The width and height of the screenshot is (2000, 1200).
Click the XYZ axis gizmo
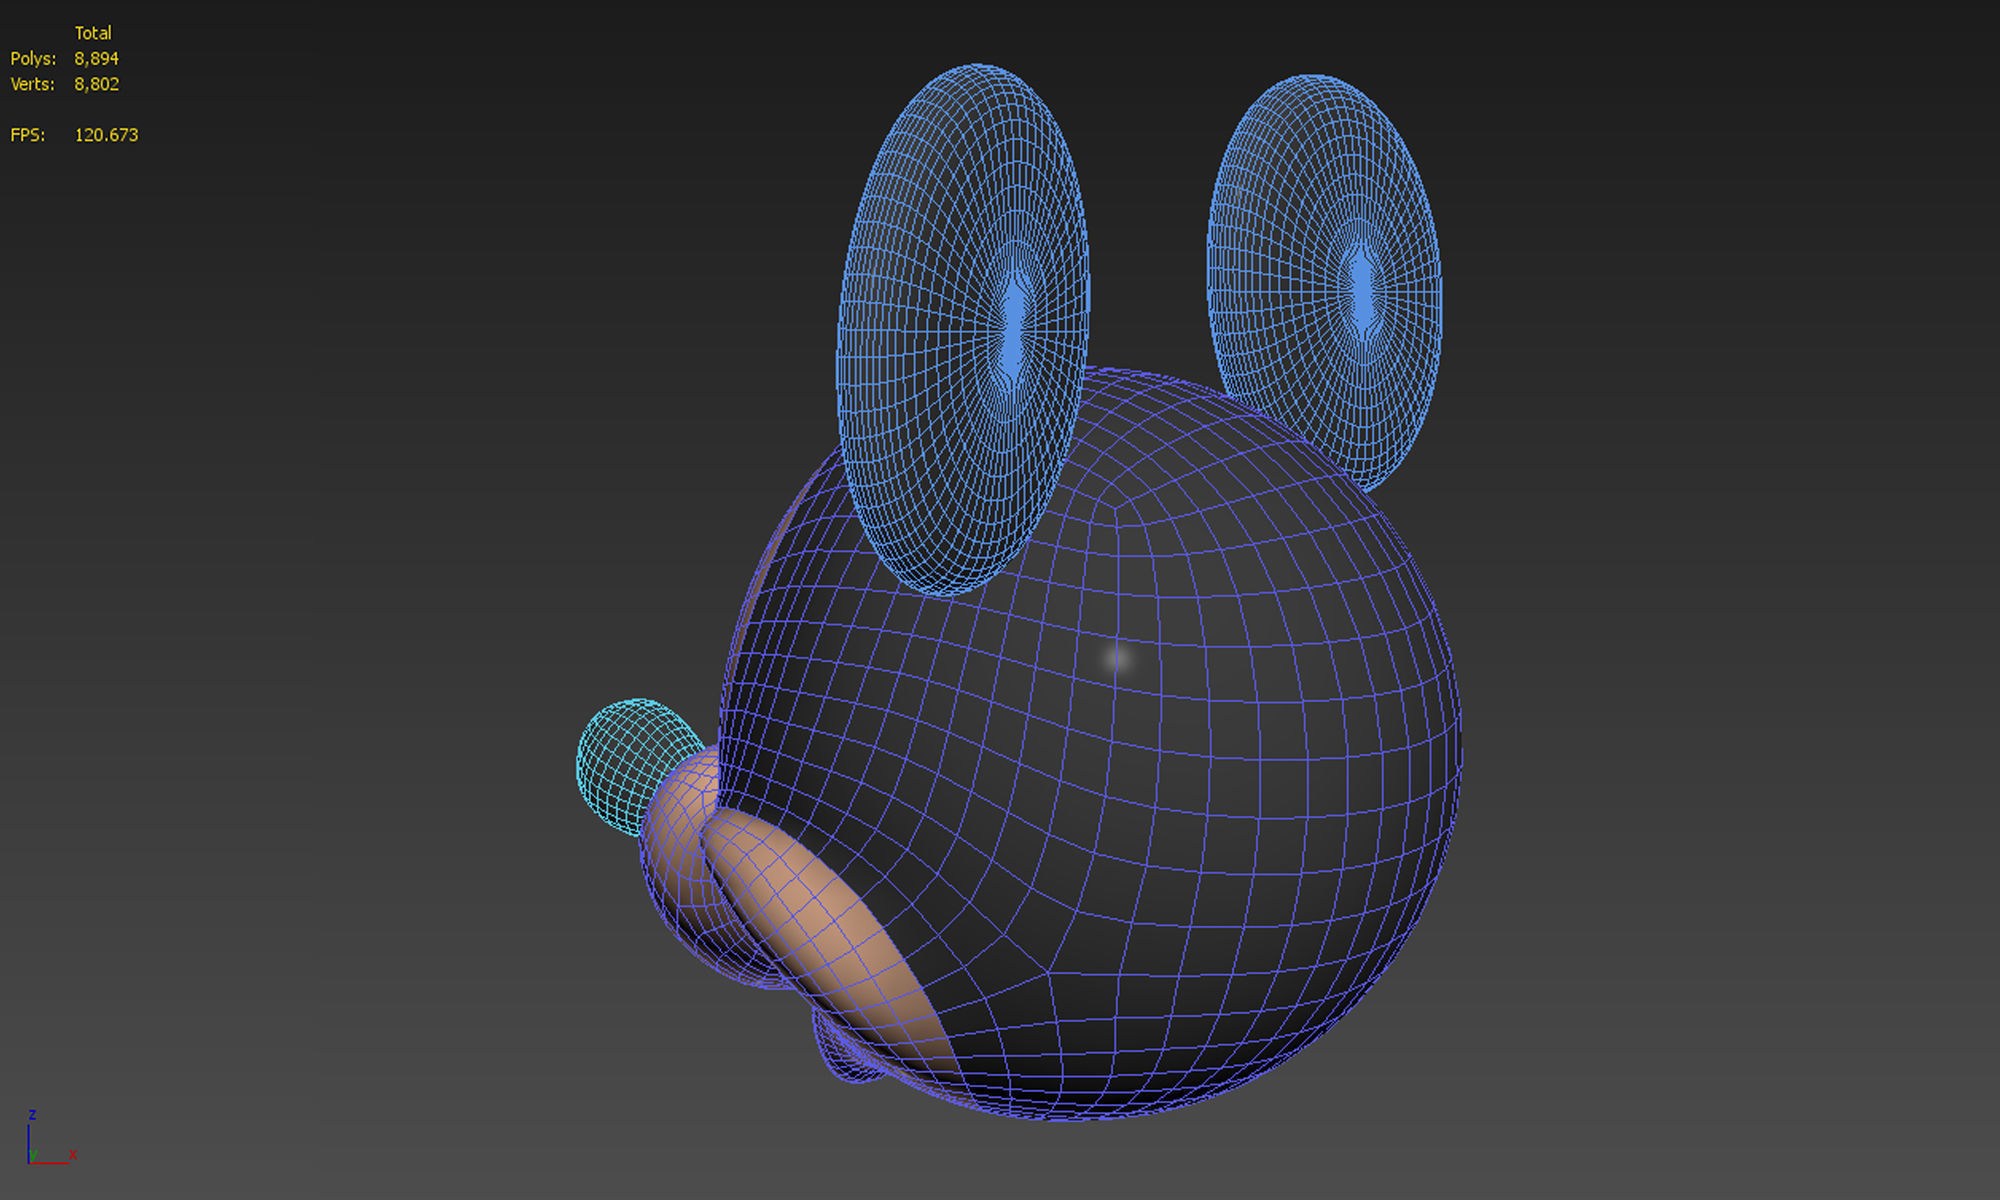50,1138
